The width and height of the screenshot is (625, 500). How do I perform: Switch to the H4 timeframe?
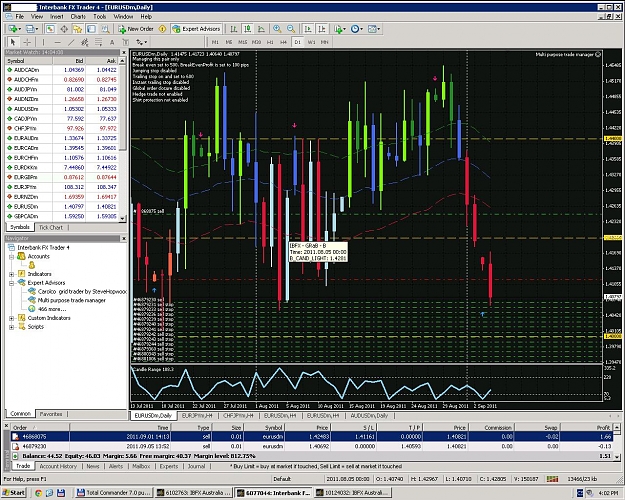pyautogui.click(x=283, y=42)
